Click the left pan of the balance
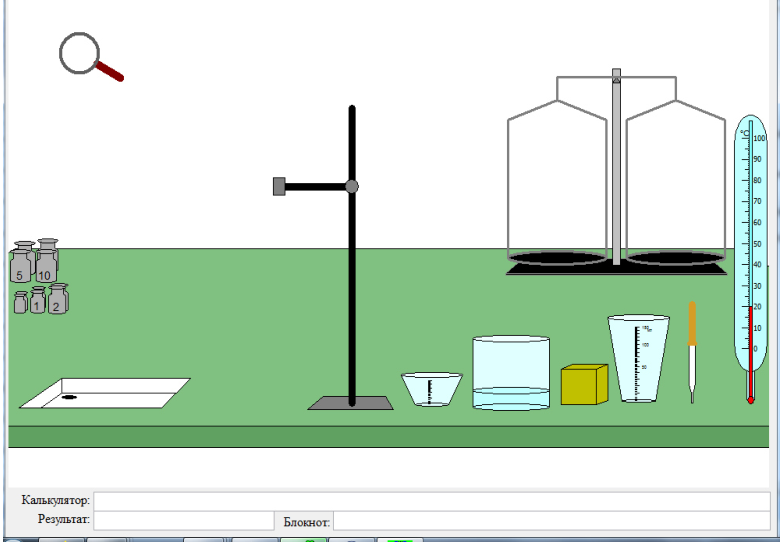This screenshot has width=784, height=543. (x=558, y=258)
